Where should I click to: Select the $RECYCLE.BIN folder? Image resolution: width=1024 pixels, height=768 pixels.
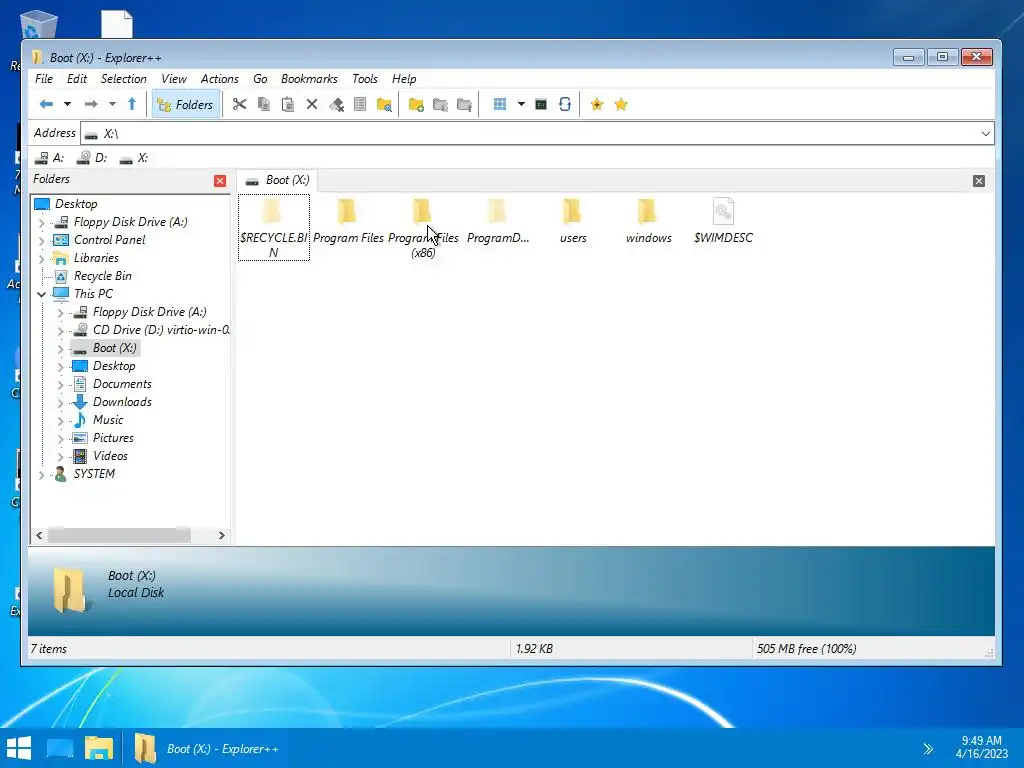point(274,227)
